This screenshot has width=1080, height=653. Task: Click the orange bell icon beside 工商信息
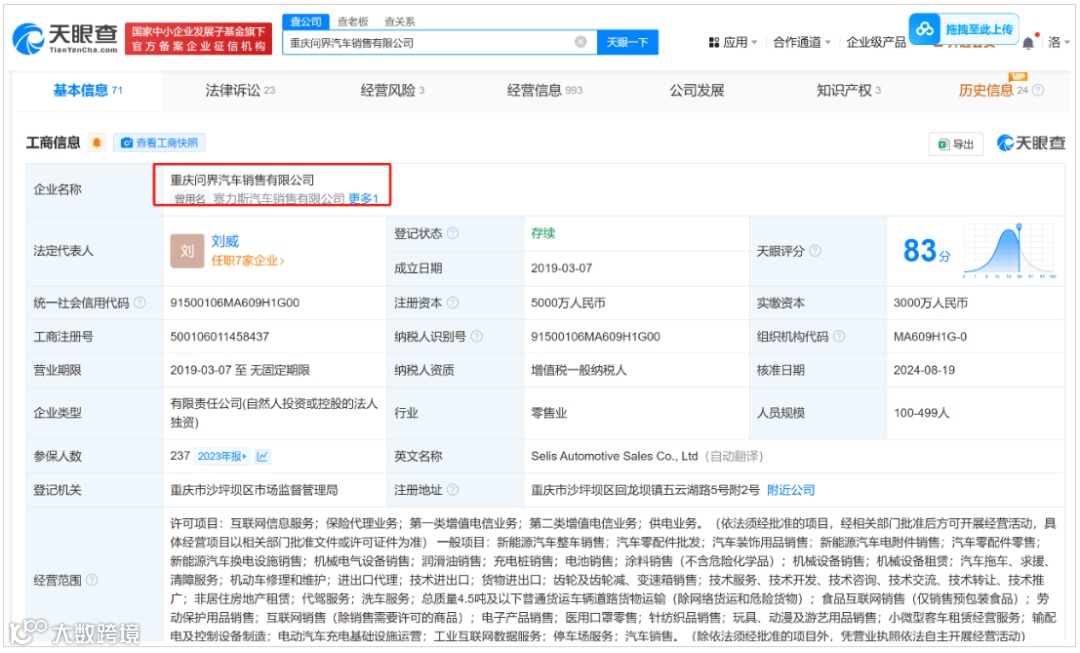[97, 143]
